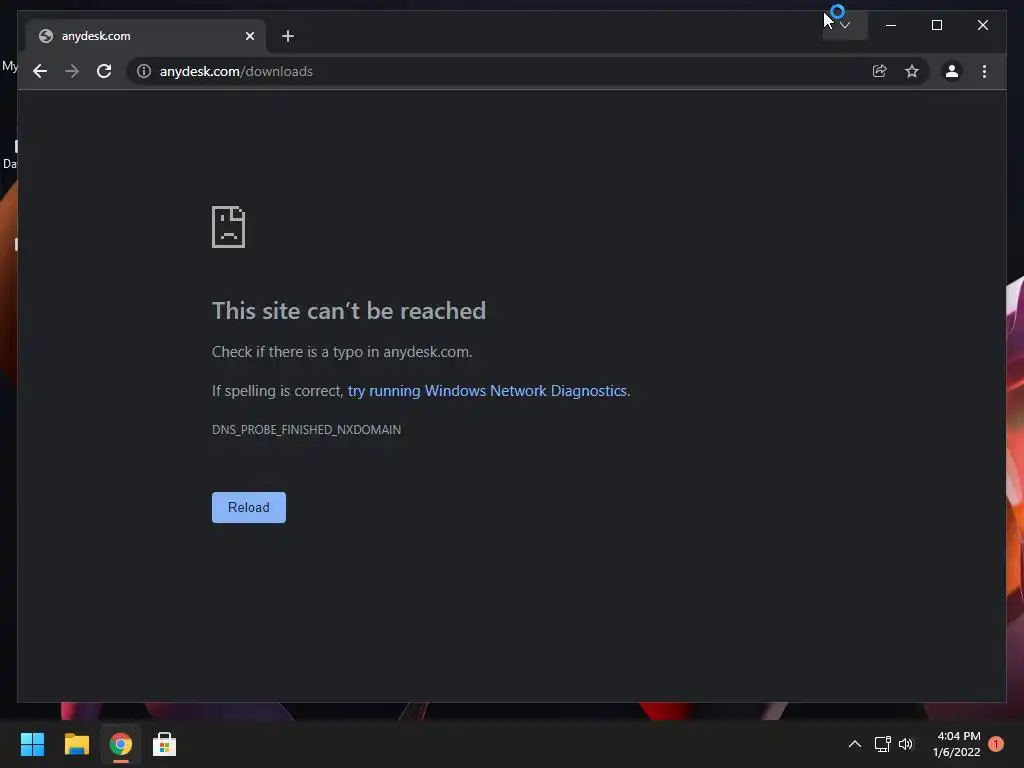1024x768 pixels.
Task: Close the Chrome window
Action: (983, 25)
